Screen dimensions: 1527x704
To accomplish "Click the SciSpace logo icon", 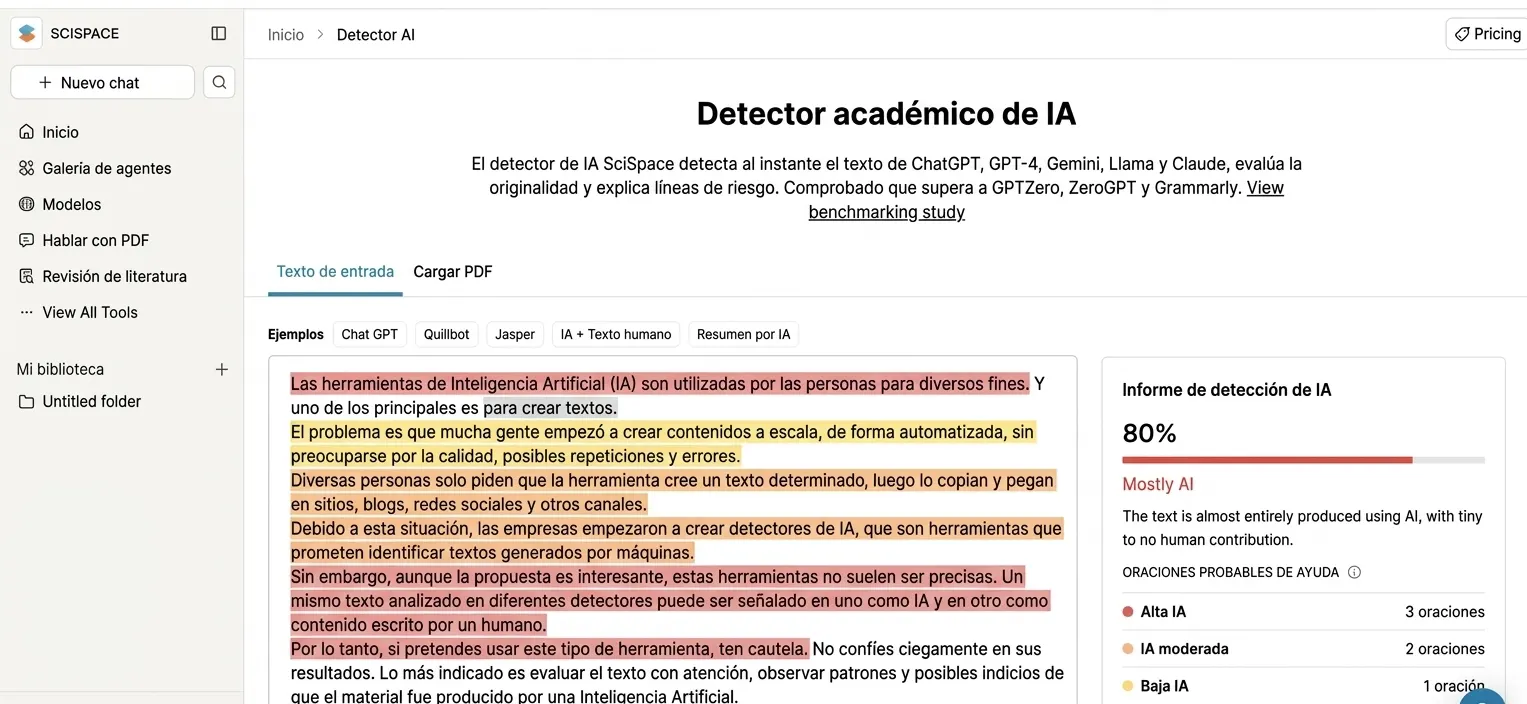I will tap(27, 33).
